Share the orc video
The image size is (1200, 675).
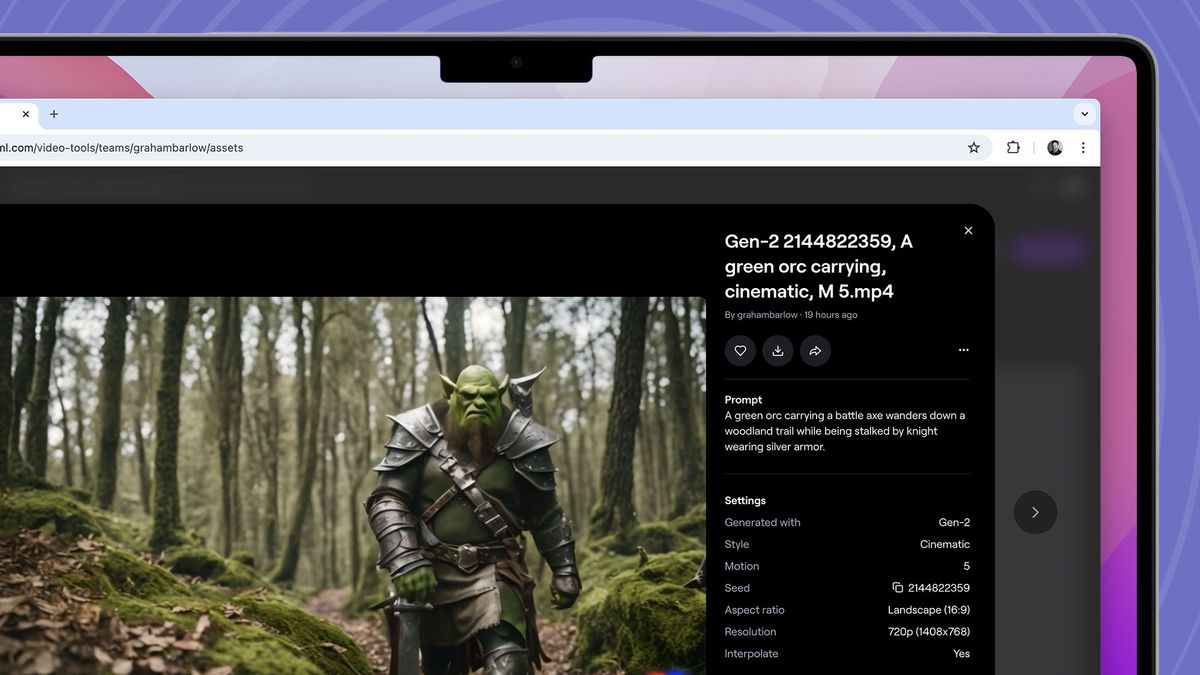815,351
